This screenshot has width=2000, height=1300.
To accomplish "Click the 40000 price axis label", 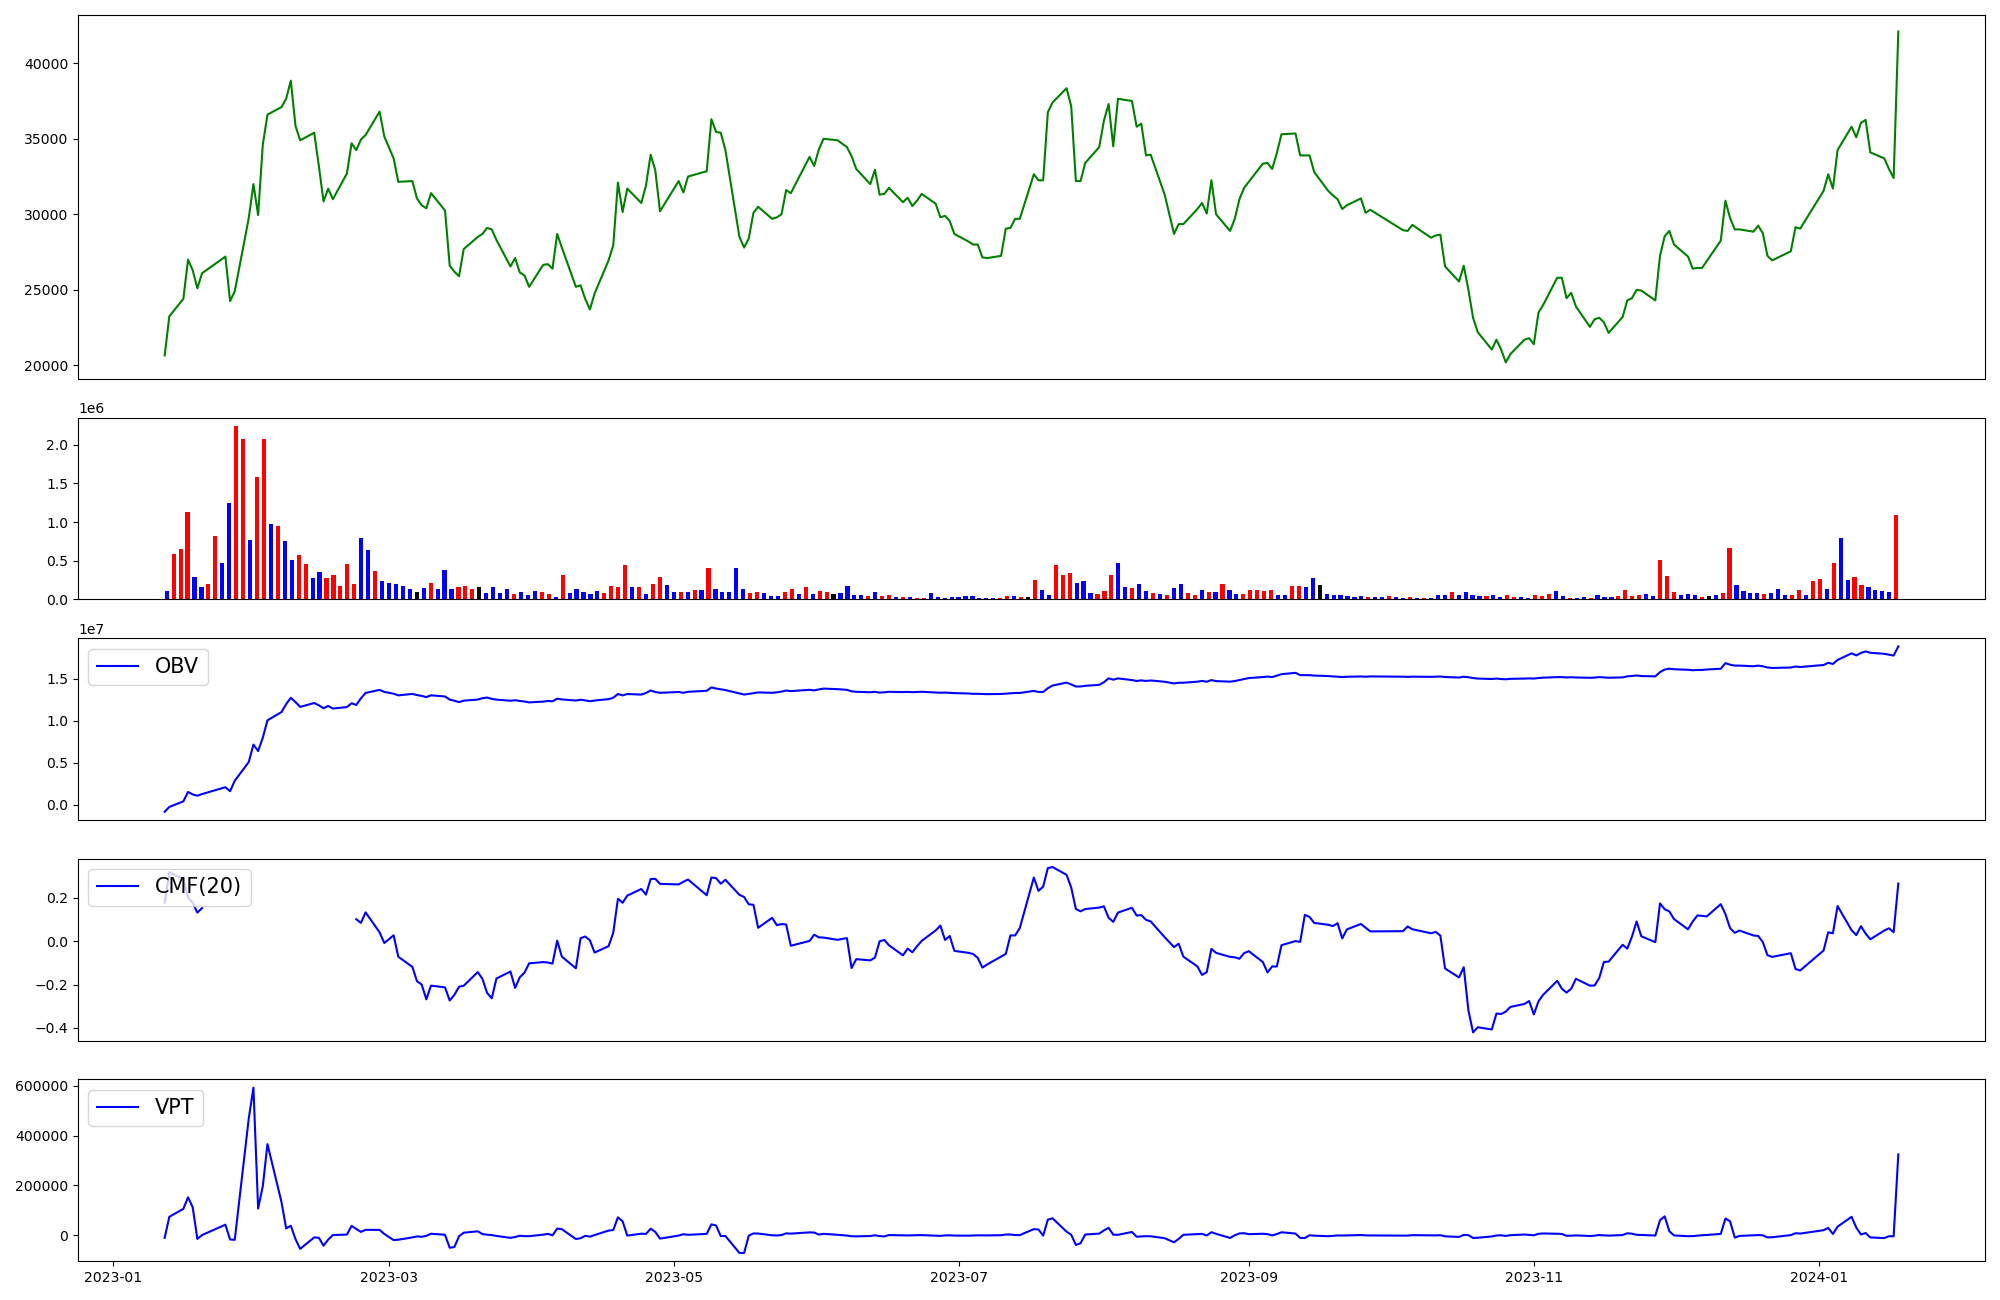I will 45,64.
